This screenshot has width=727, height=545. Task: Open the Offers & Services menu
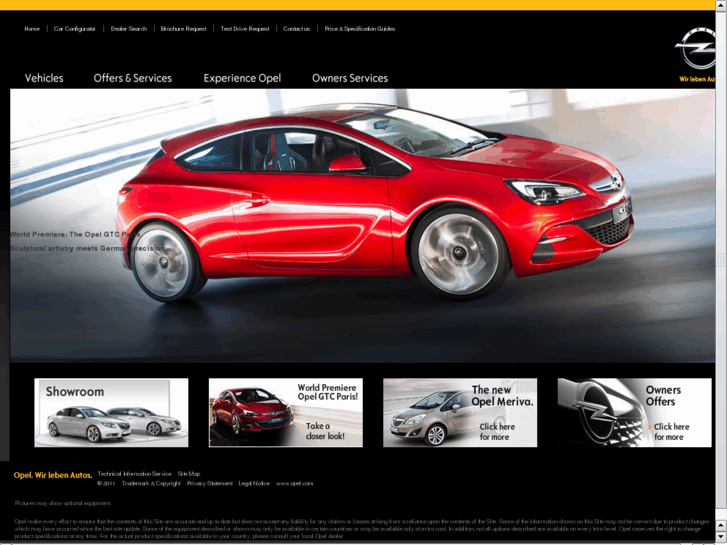pos(133,78)
